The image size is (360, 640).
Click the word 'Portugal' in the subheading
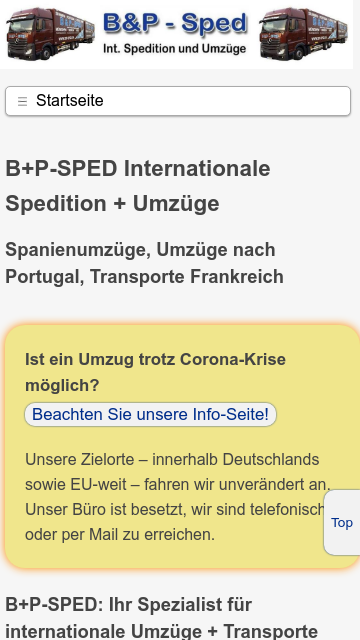(x=44, y=277)
